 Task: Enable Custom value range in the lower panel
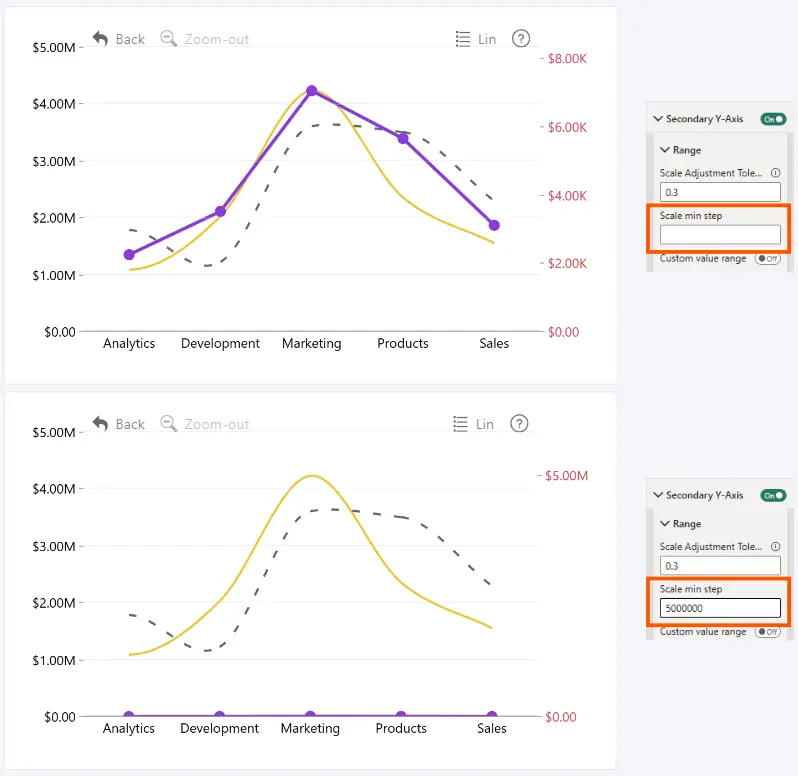(x=767, y=632)
